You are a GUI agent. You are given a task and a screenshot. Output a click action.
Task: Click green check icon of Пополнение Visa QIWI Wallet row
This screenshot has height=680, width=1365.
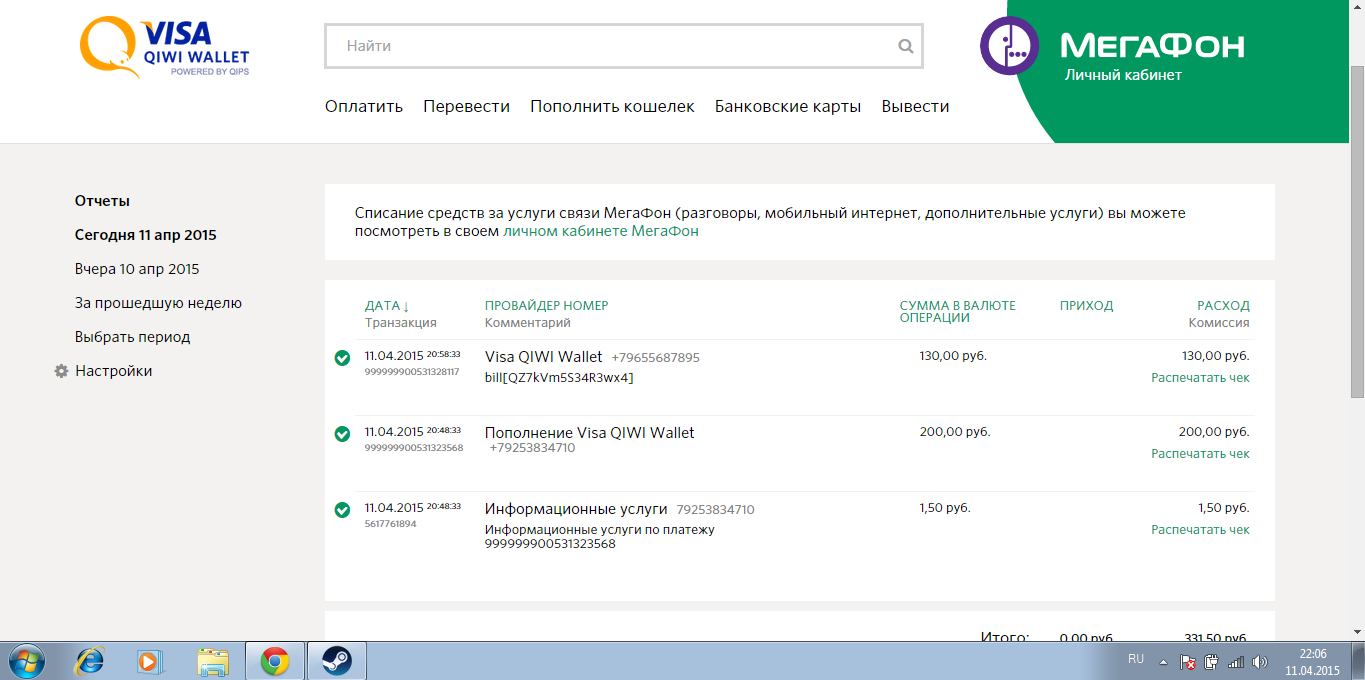point(342,434)
